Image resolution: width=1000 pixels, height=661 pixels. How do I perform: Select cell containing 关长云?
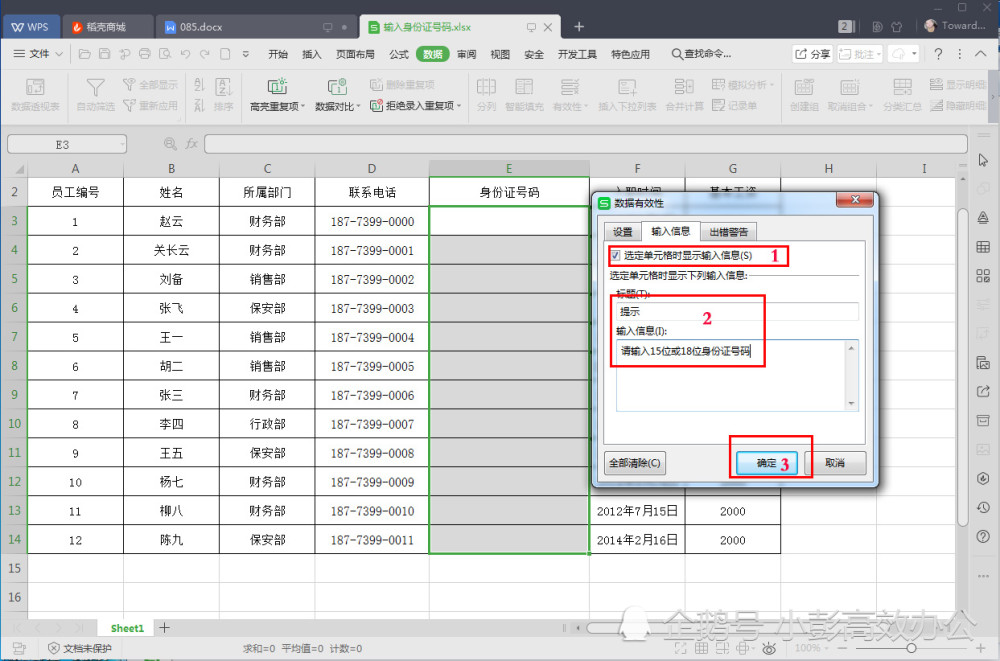point(171,250)
